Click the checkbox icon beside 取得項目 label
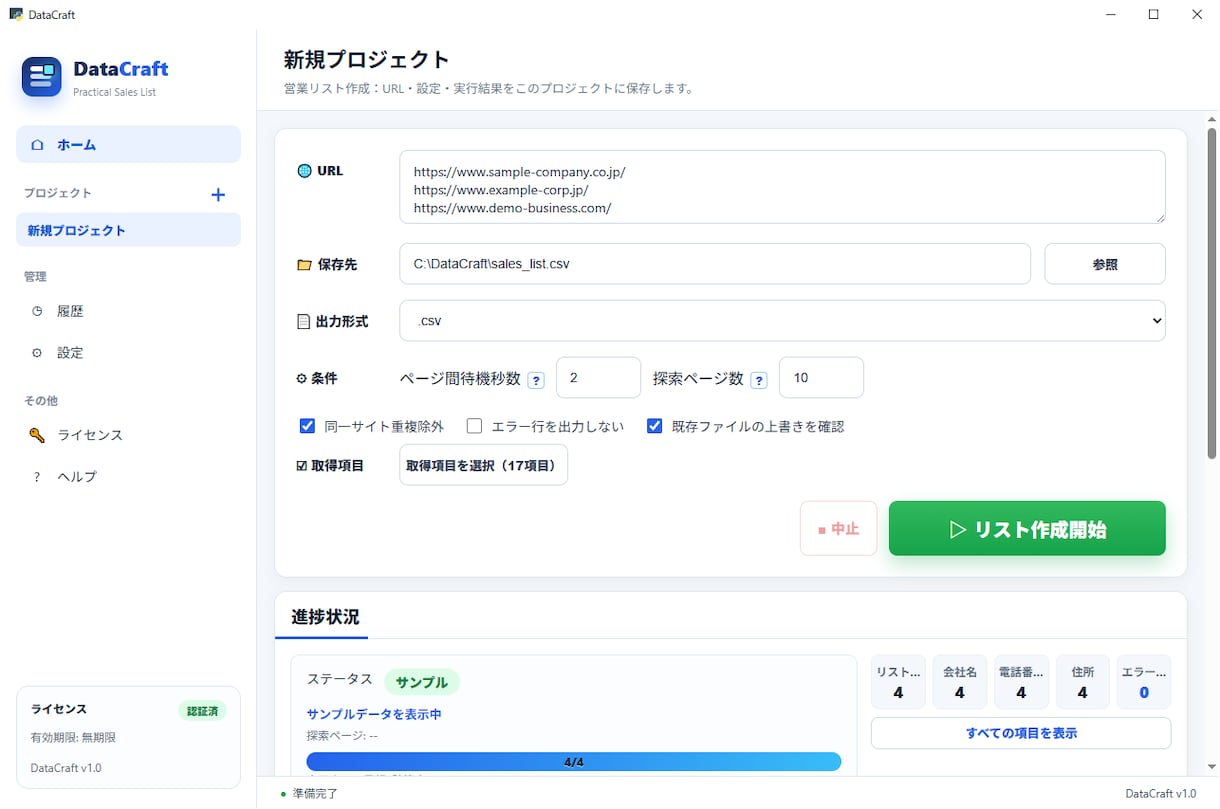Image resolution: width=1220 pixels, height=809 pixels. pos(302,466)
